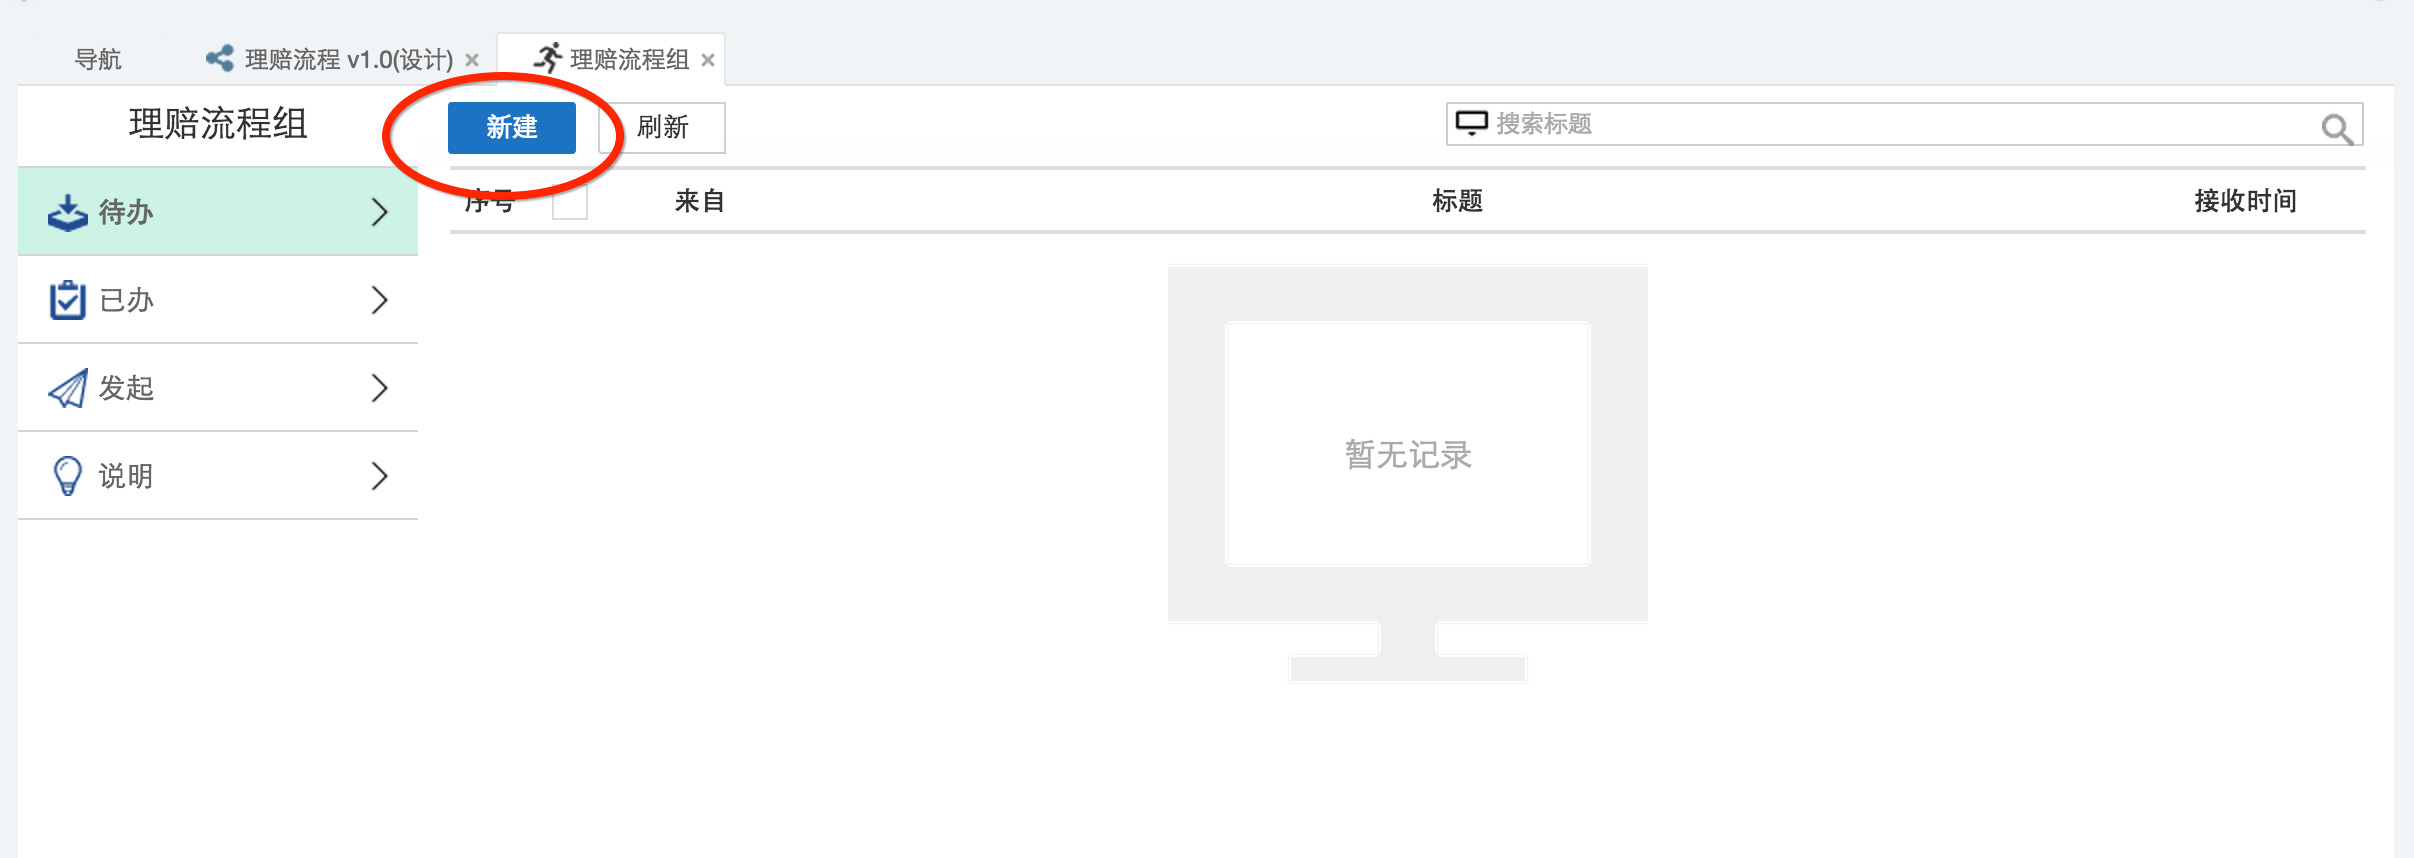Close the 理赔流程 v1.0(设计) tab
The height and width of the screenshot is (858, 2414).
(x=472, y=60)
